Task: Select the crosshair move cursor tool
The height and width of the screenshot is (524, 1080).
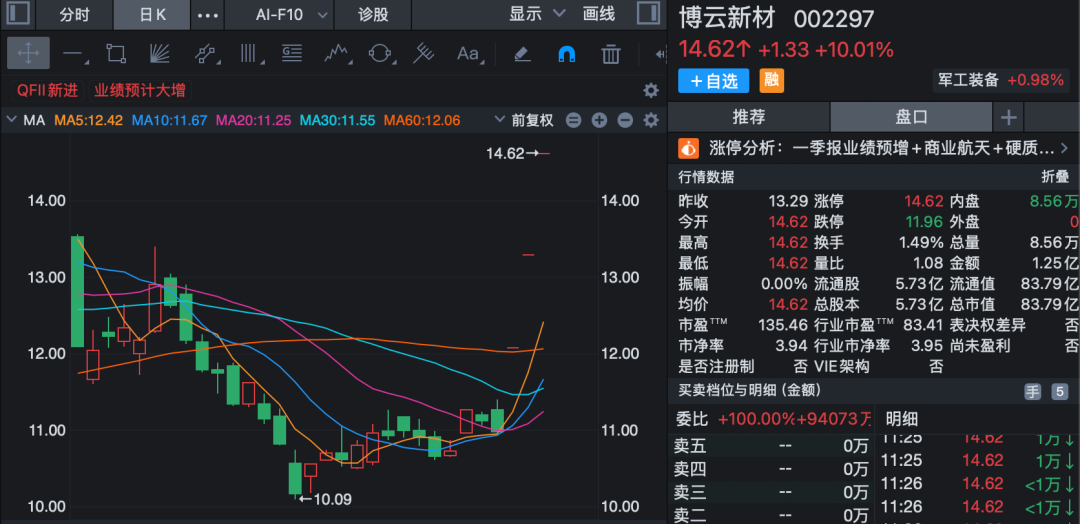Action: (28, 53)
